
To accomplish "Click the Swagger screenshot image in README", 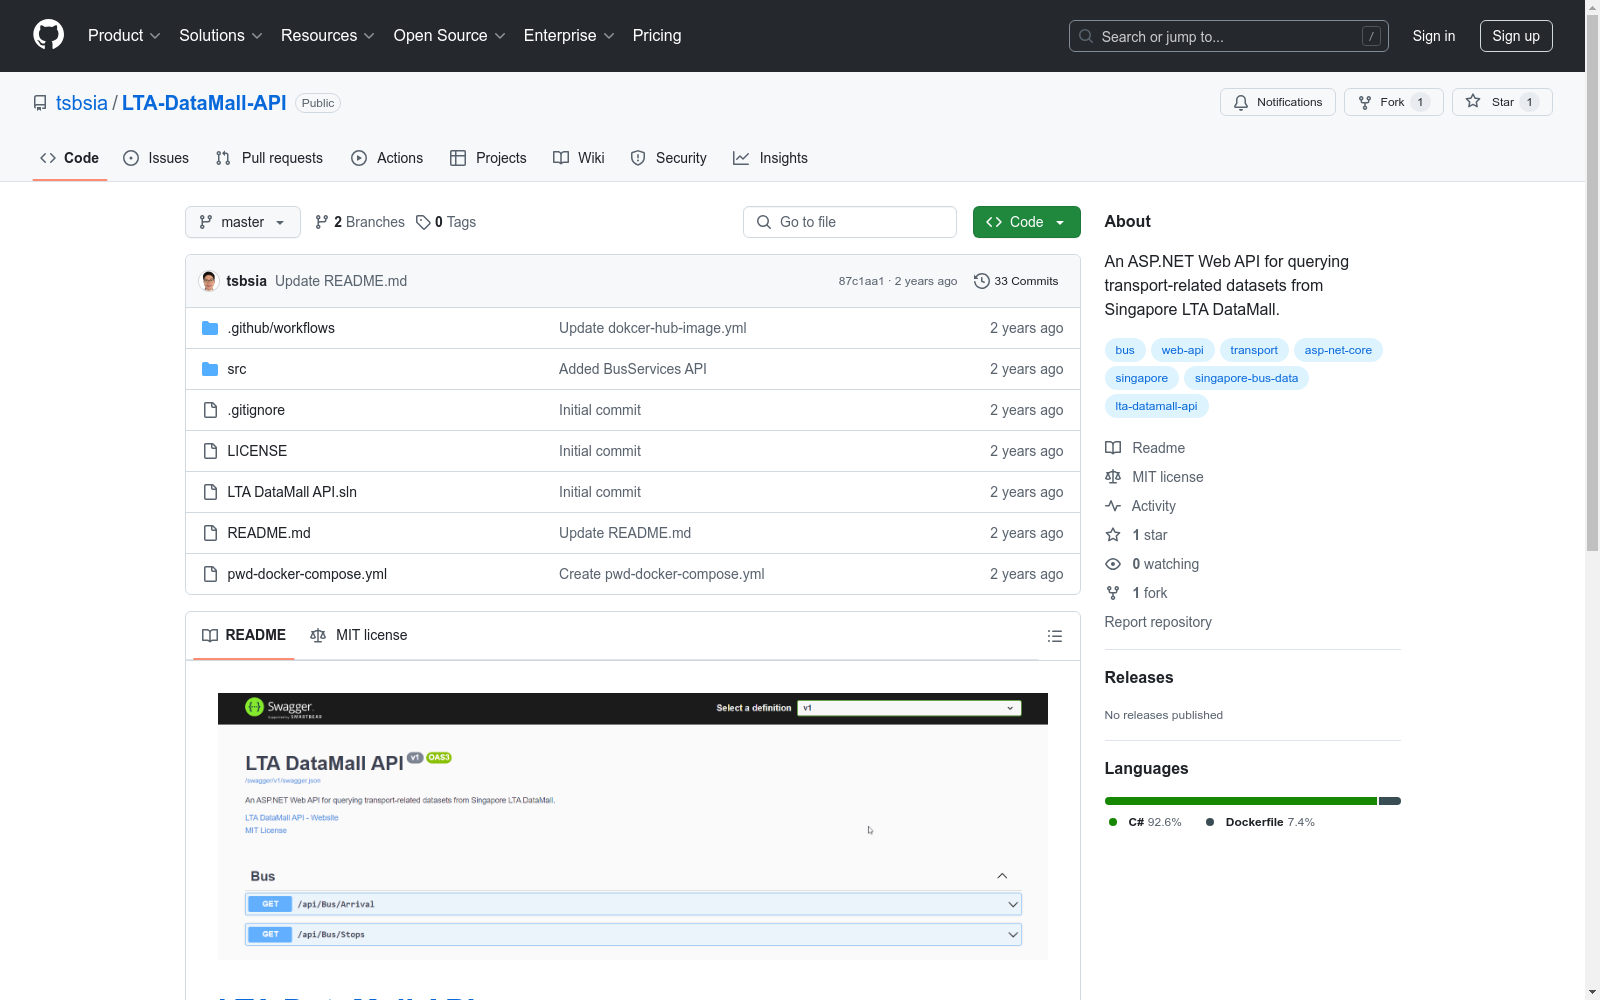I will [x=633, y=826].
